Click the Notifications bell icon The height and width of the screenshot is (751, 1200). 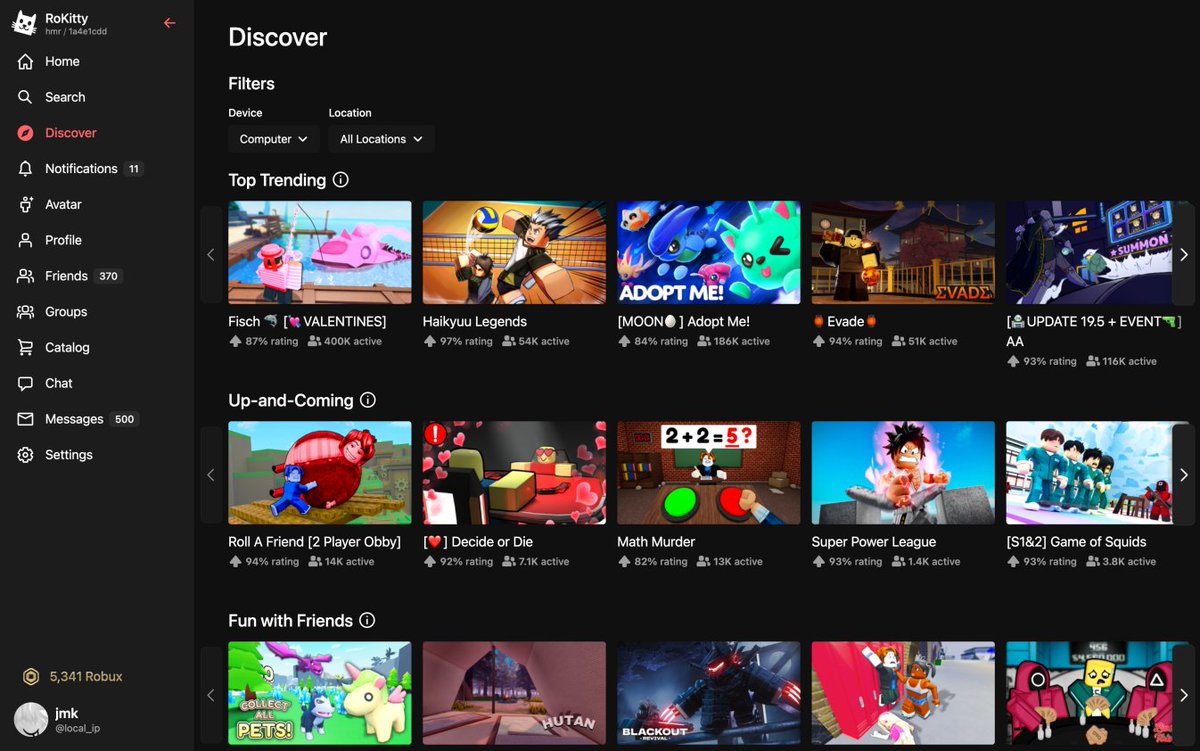(x=26, y=169)
